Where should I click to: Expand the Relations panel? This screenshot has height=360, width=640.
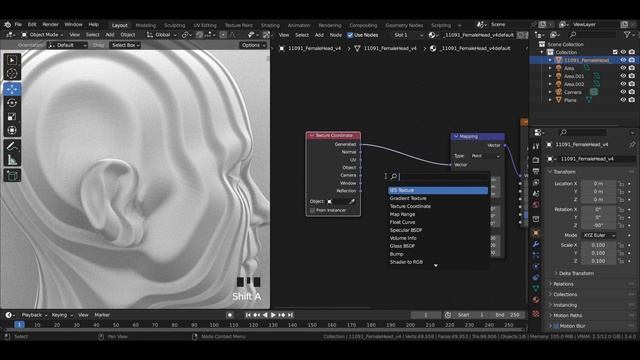point(562,284)
